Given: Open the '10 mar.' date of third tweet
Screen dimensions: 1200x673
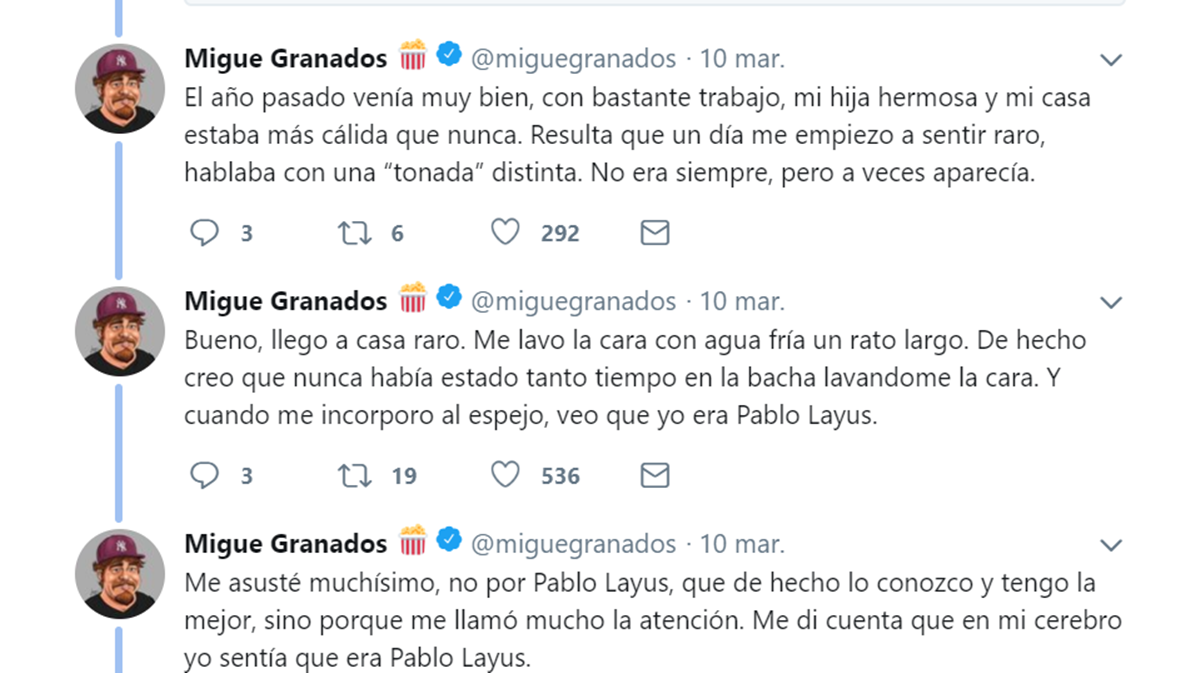Looking at the screenshot, I should tap(742, 543).
